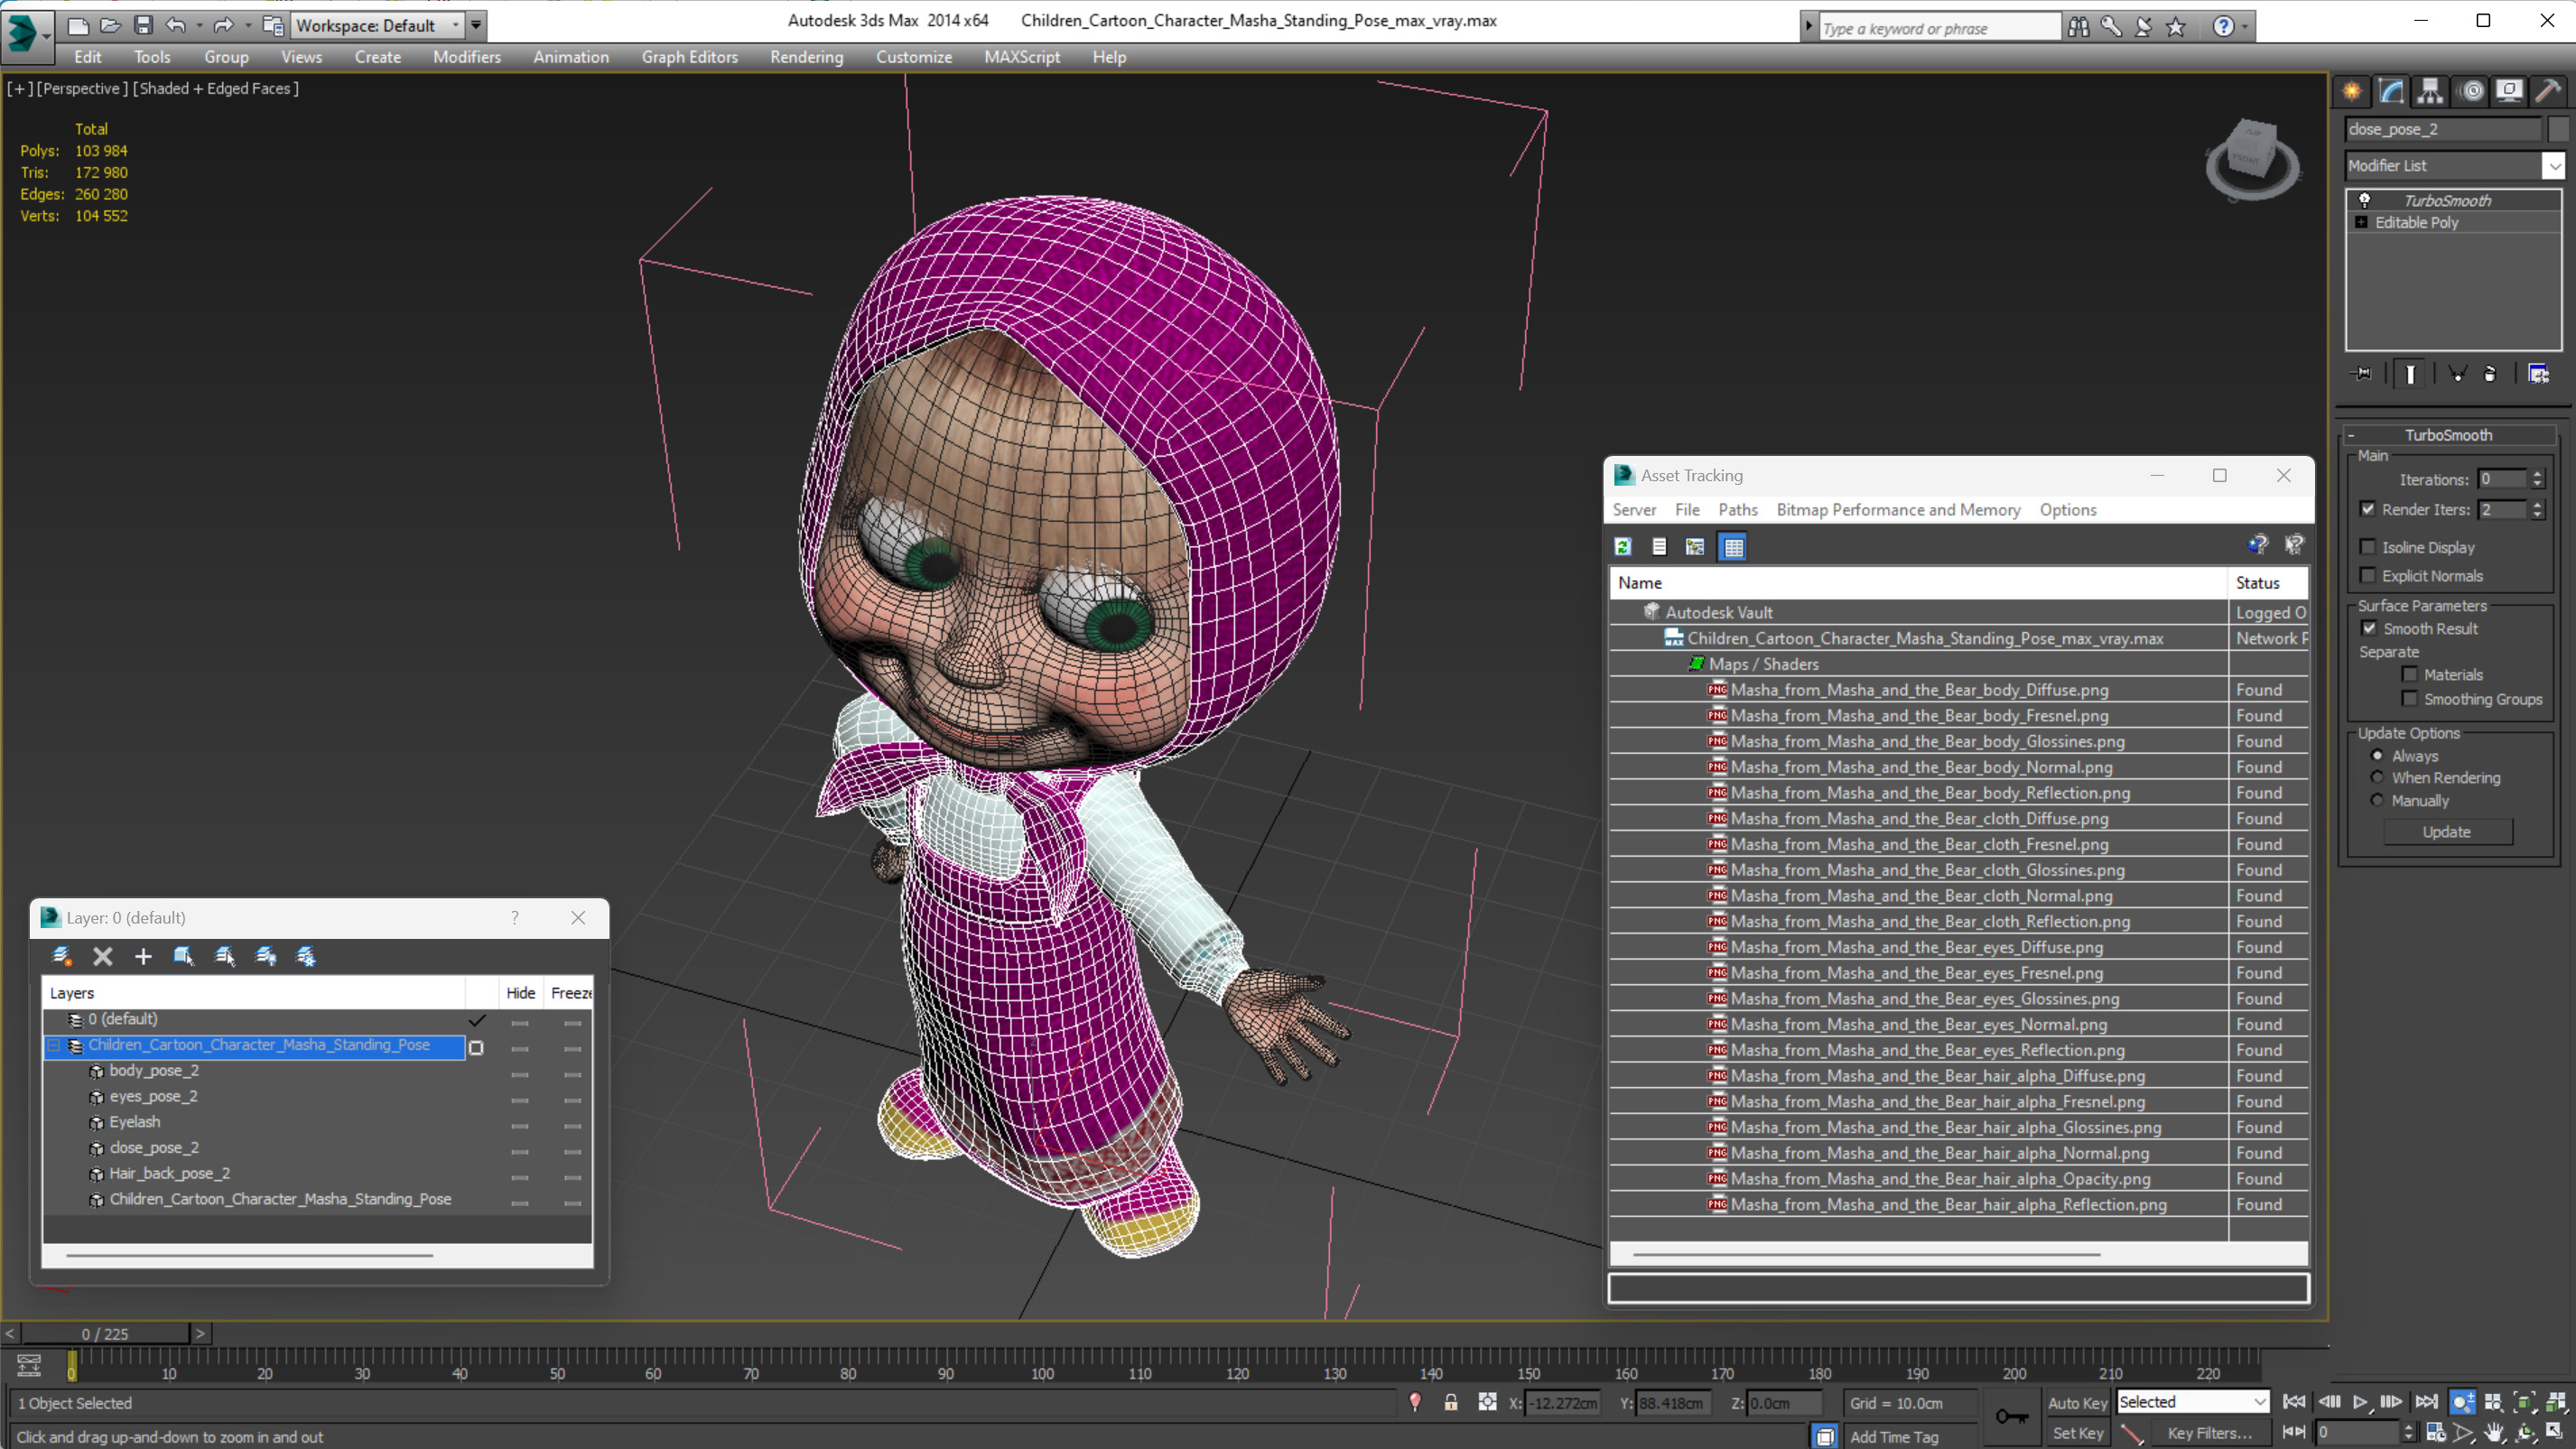This screenshot has width=2576, height=1449.
Task: Click the Undo arrow icon
Action: 176,25
